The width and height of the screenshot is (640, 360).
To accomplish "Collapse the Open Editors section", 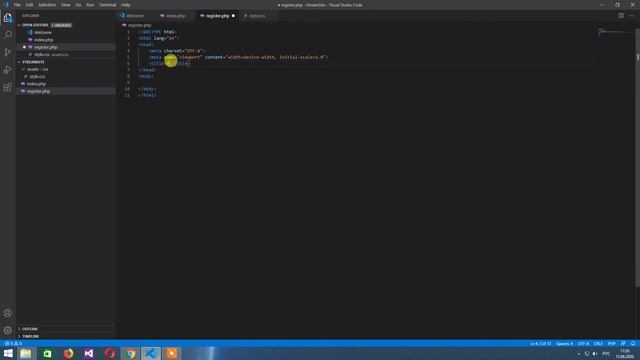I will (x=19, y=25).
